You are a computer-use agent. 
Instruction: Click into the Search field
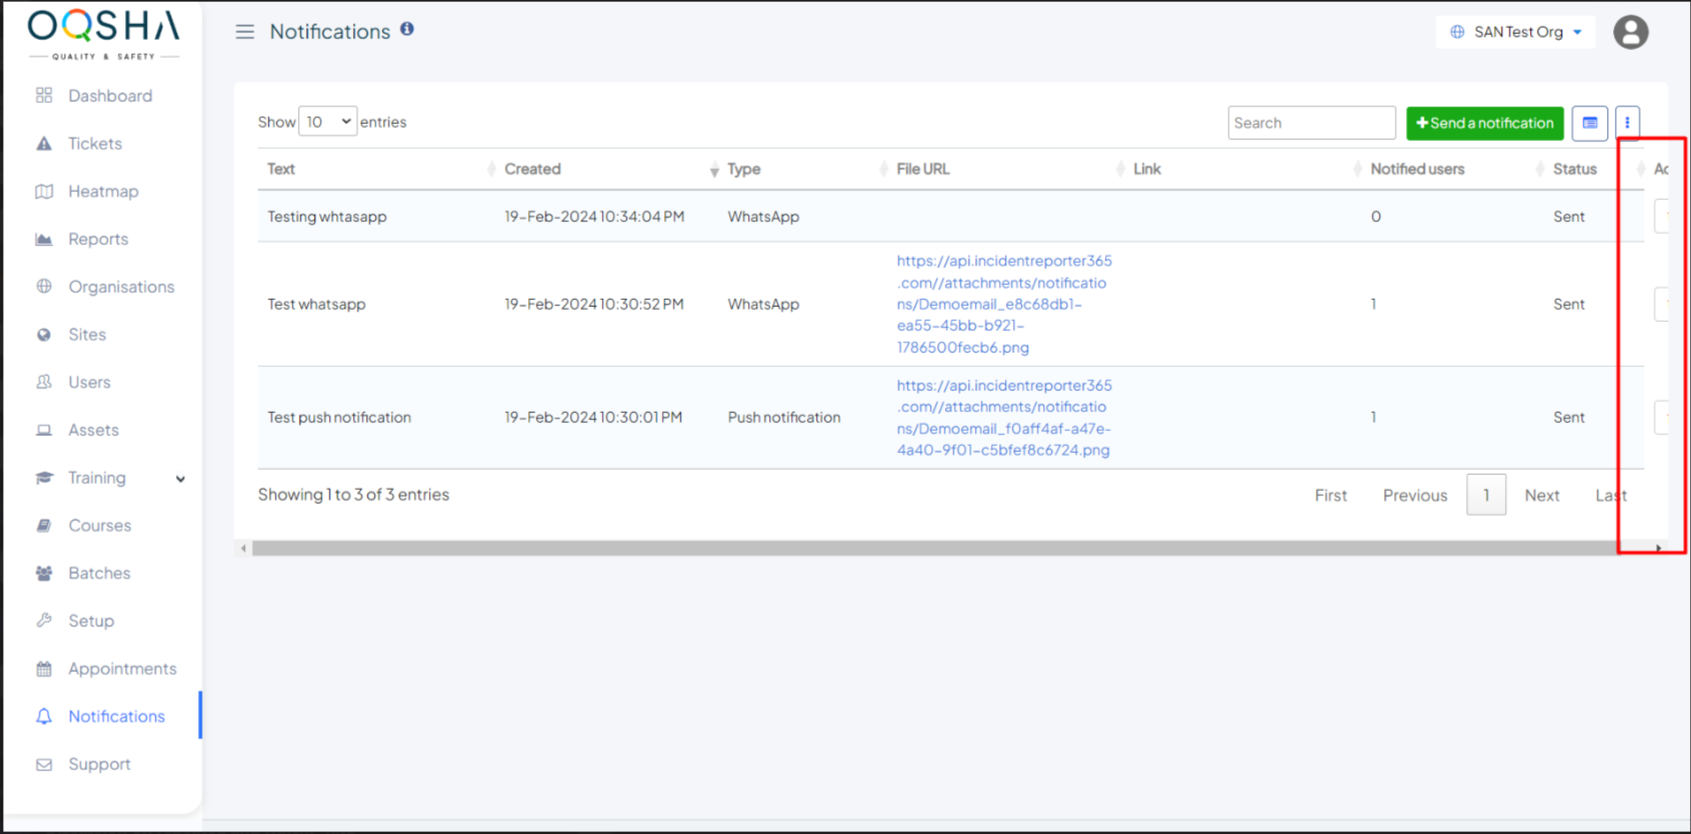pos(1310,123)
